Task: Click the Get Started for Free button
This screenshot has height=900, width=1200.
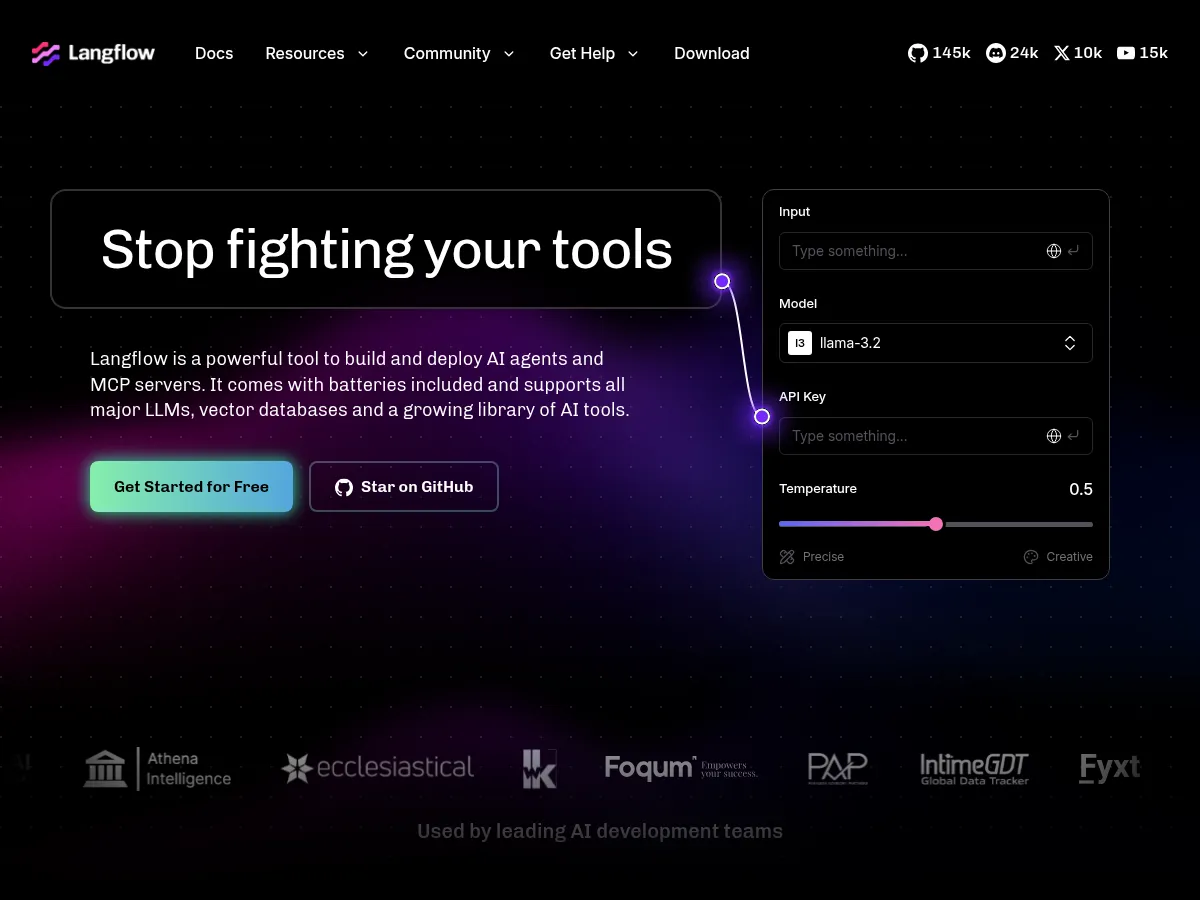Action: [x=190, y=487]
